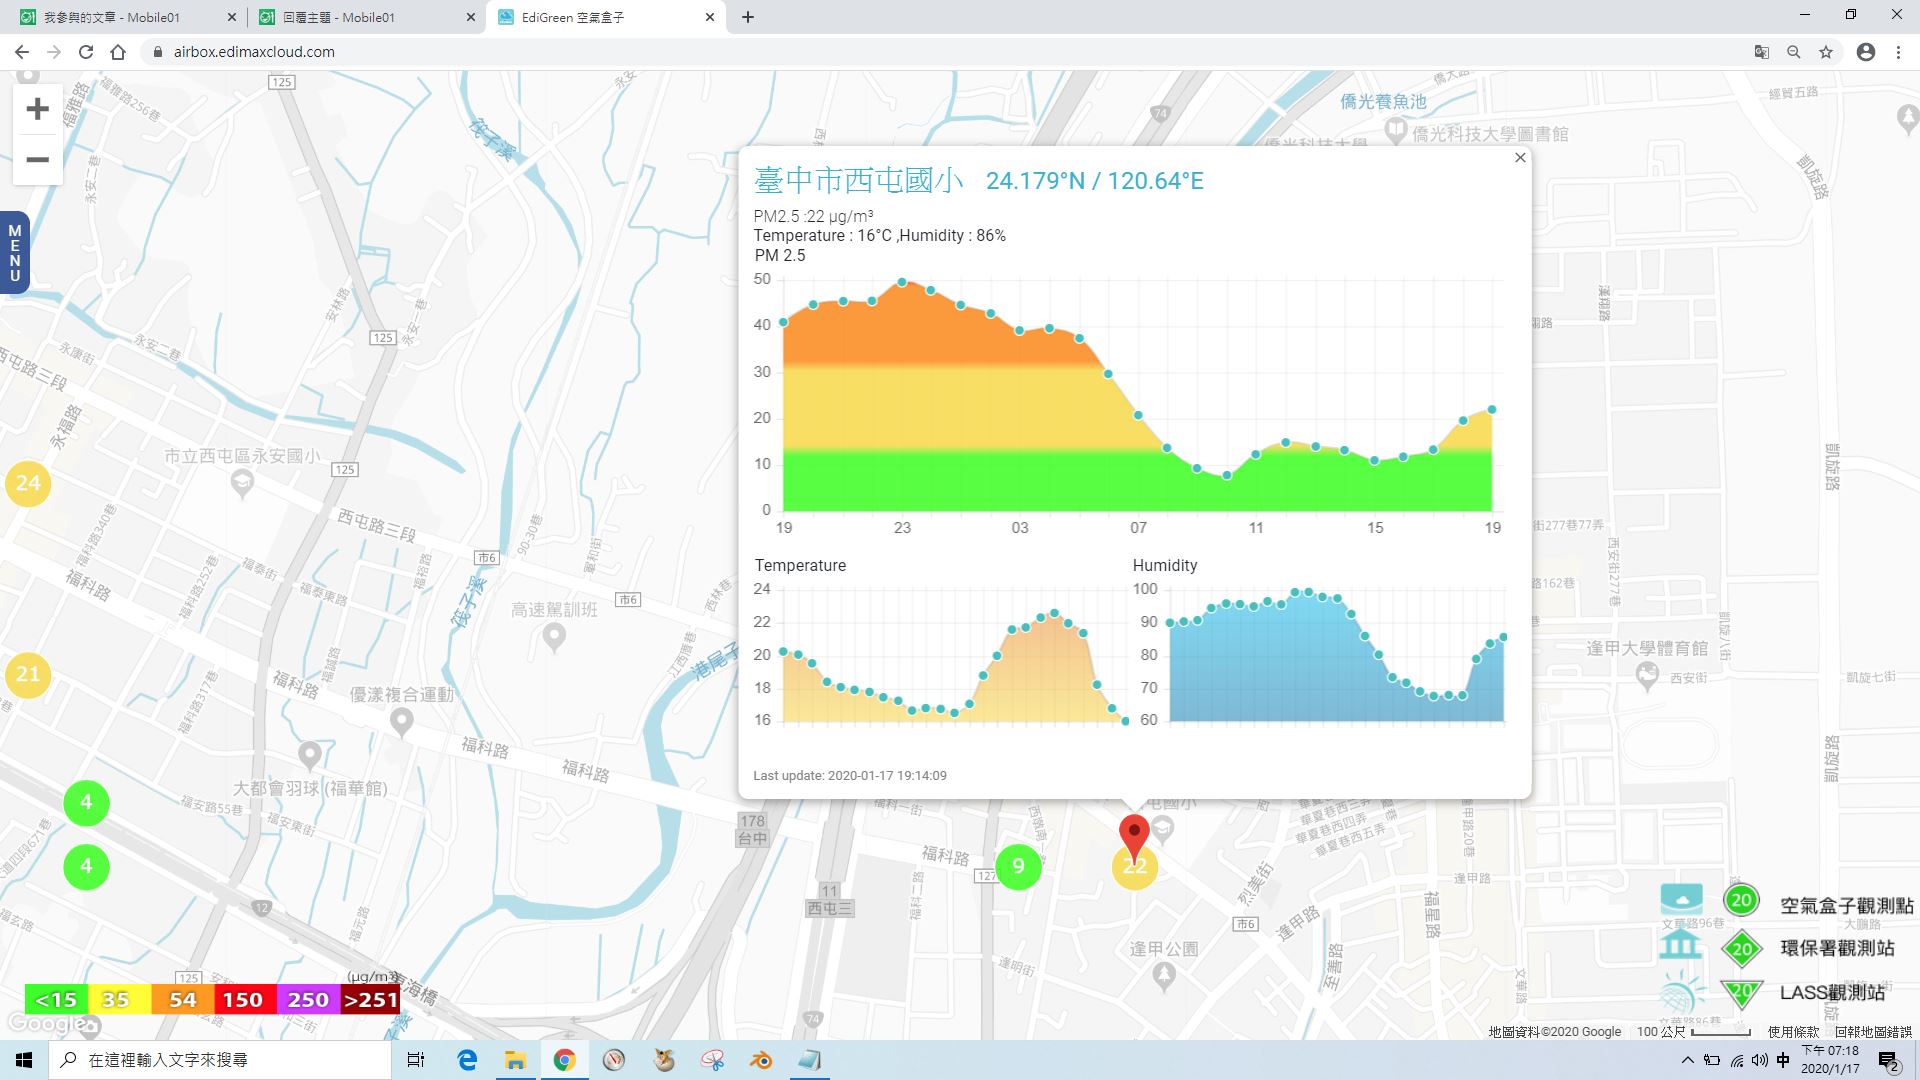Go back in browser history

pyautogui.click(x=22, y=52)
